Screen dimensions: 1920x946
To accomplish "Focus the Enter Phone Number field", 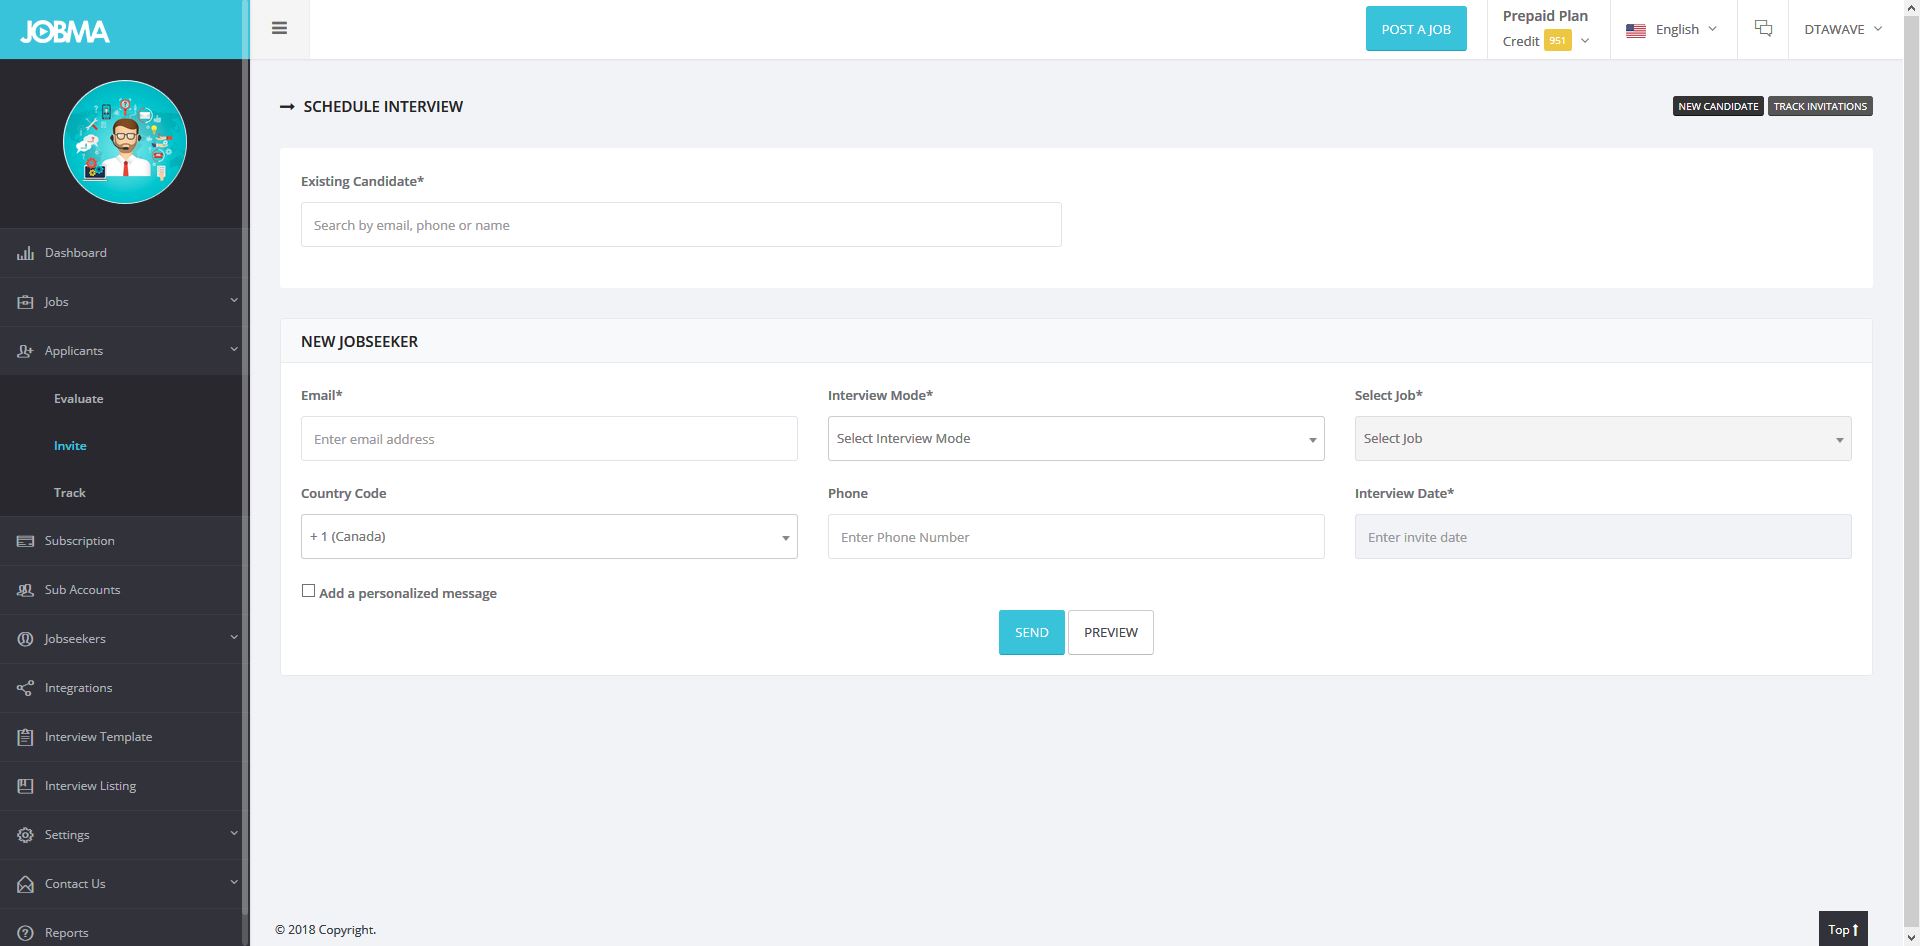I will [x=1076, y=537].
